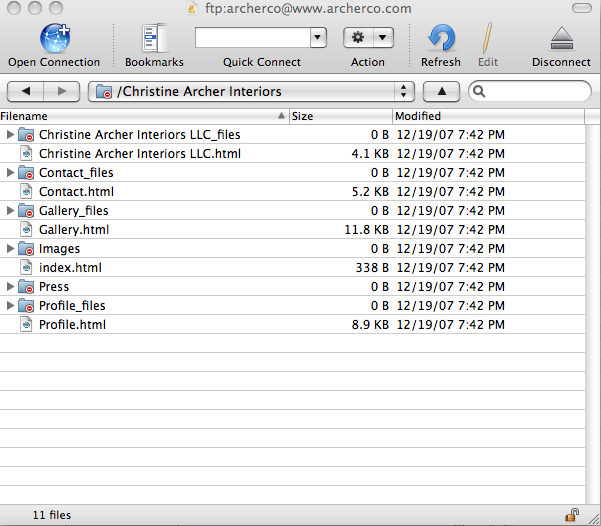Open the Action menu arrow

pyautogui.click(x=383, y=38)
